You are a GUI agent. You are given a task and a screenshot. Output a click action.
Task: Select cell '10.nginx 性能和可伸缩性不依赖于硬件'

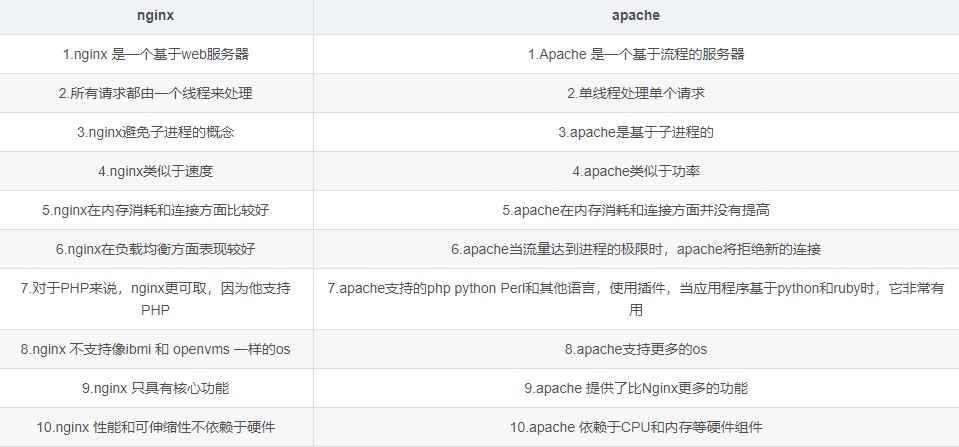click(156, 427)
